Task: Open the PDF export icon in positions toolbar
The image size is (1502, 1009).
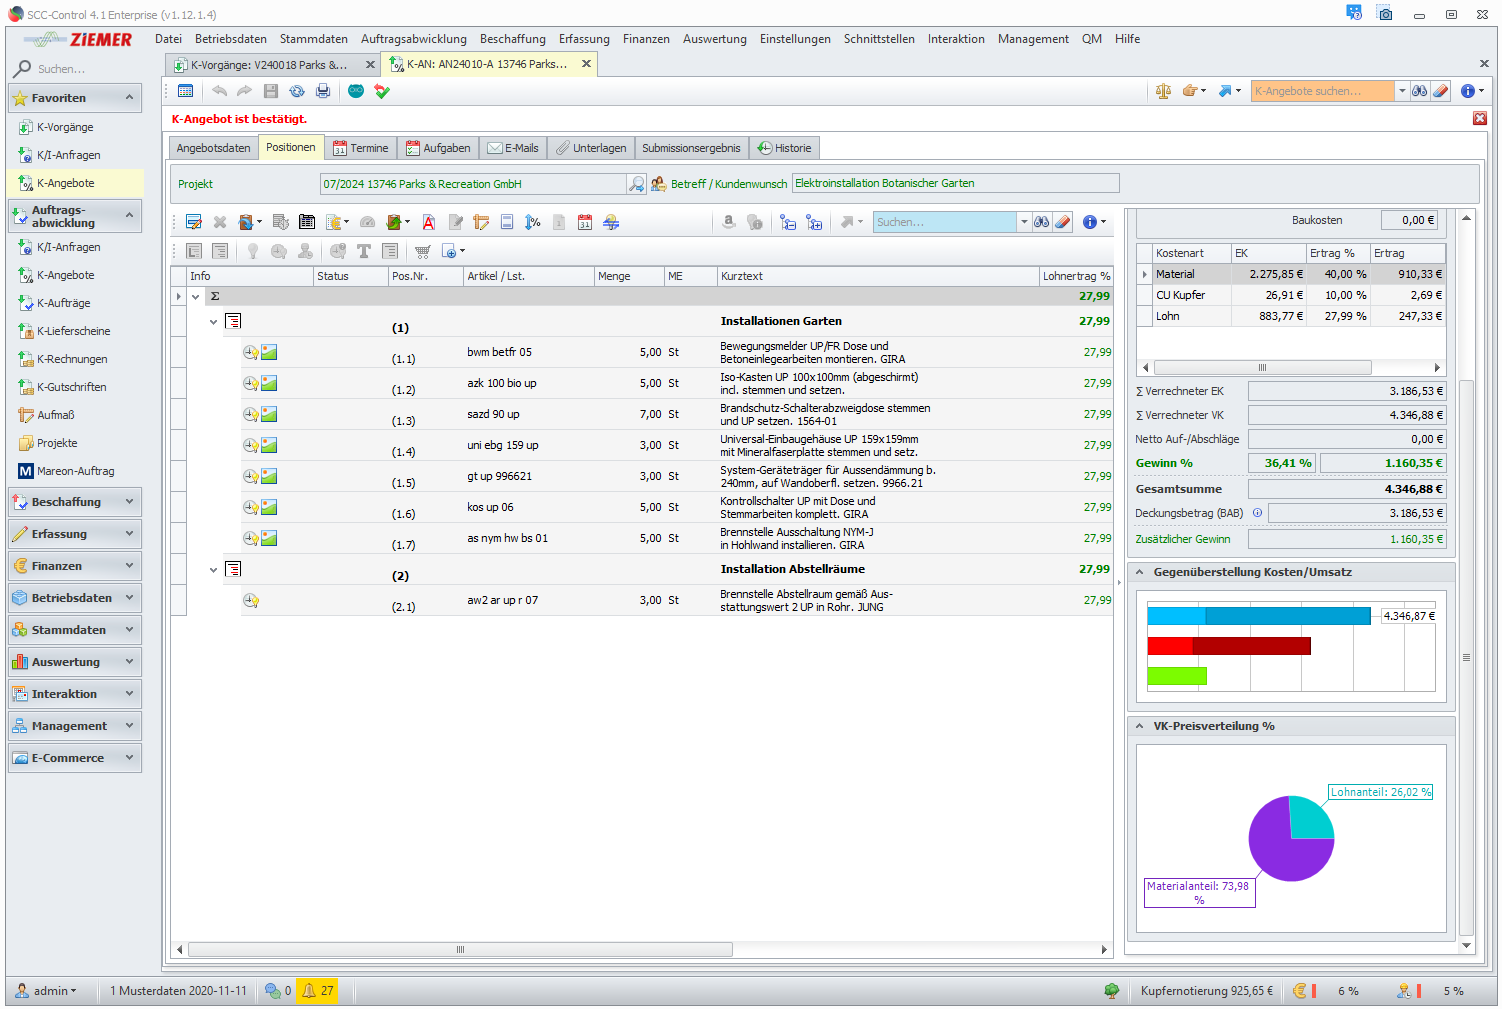Action: click(429, 222)
